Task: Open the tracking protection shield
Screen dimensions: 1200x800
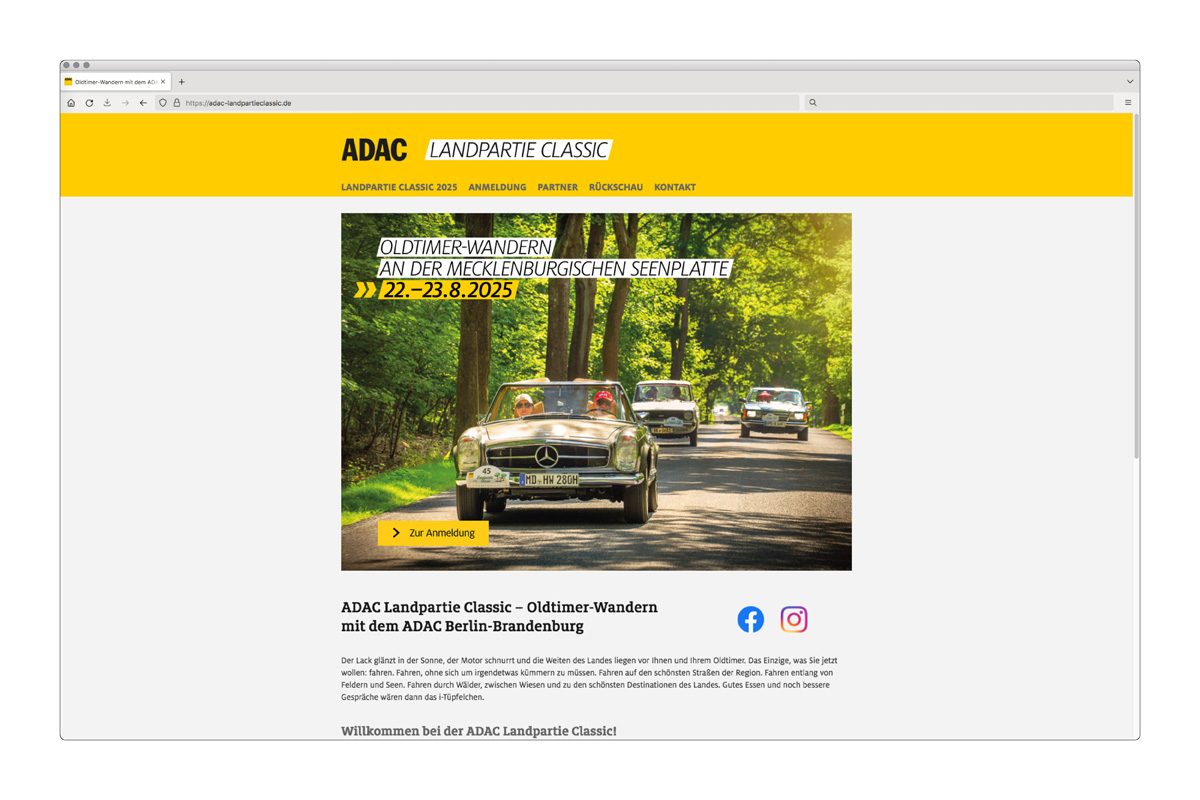Action: [x=163, y=103]
